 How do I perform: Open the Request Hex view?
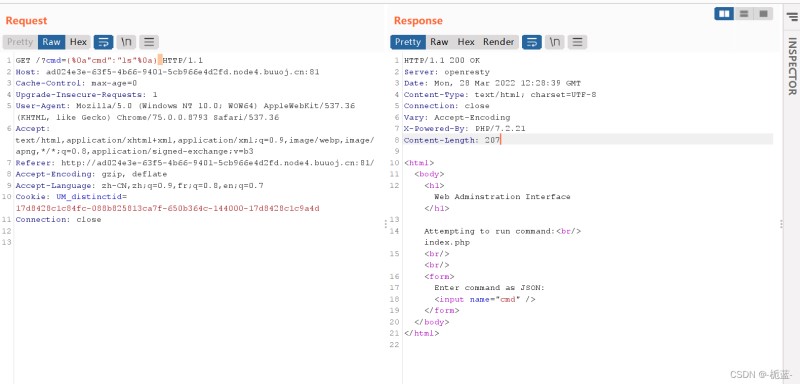[78, 42]
